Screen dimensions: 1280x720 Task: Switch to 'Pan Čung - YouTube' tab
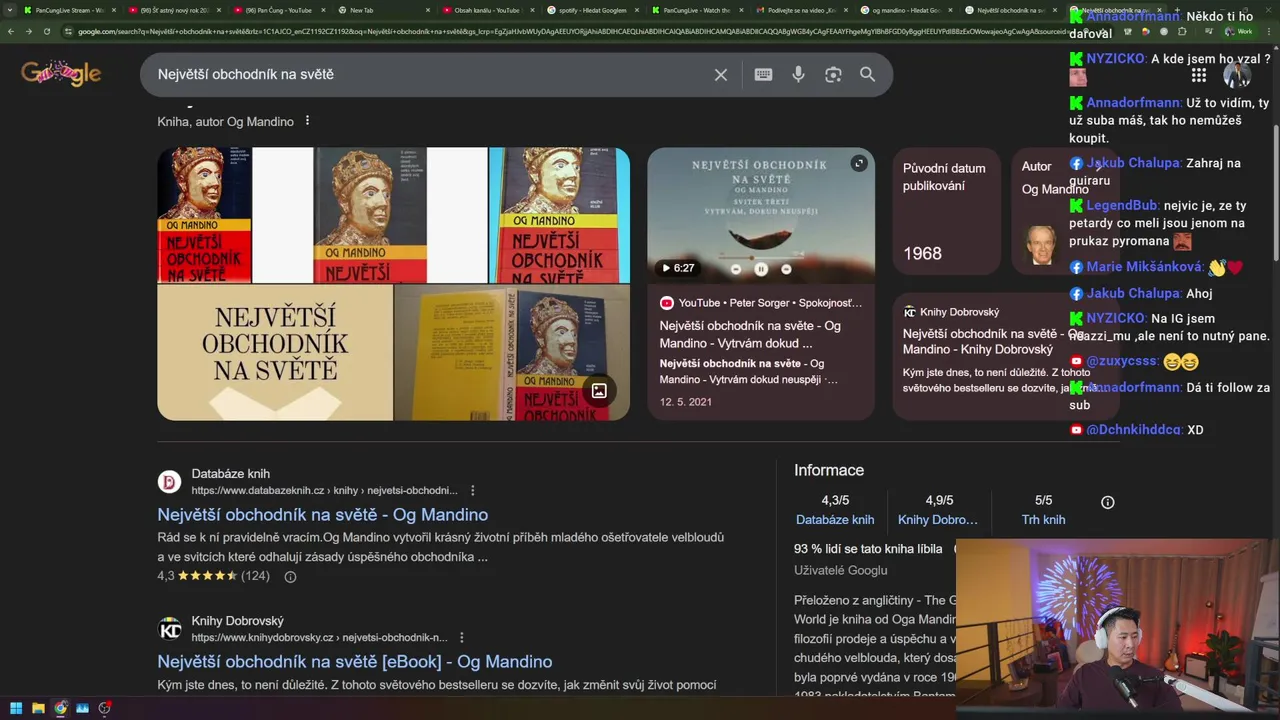[x=279, y=10]
